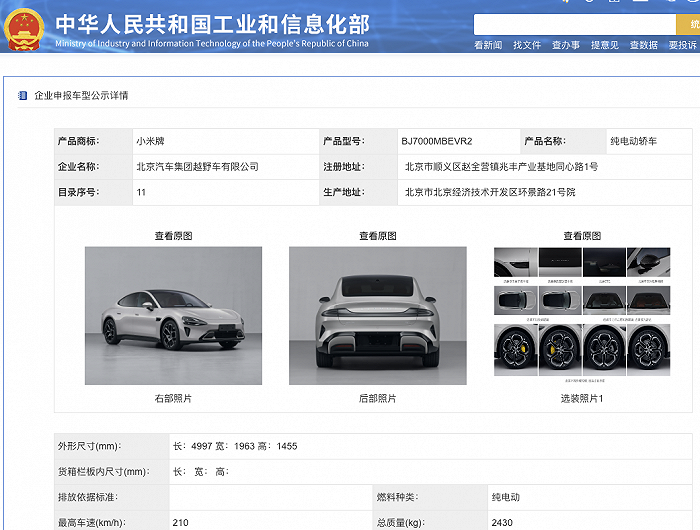Click the 外形尺寸(mm) label
700x530 pixels.
(89, 446)
